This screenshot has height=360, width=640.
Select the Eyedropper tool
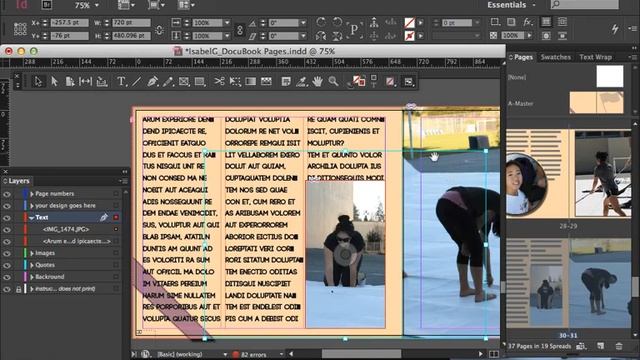tap(302, 82)
